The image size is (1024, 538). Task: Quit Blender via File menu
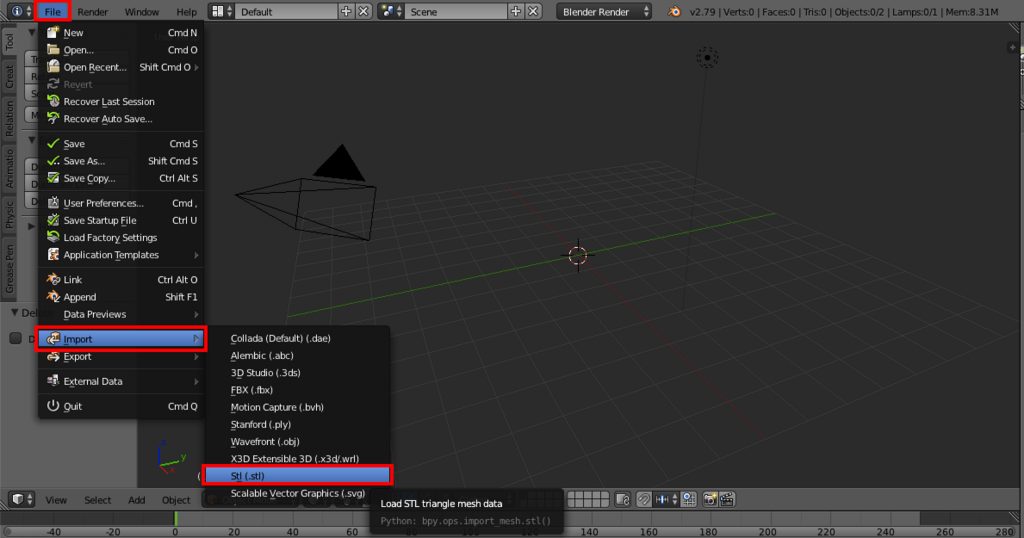(x=121, y=406)
